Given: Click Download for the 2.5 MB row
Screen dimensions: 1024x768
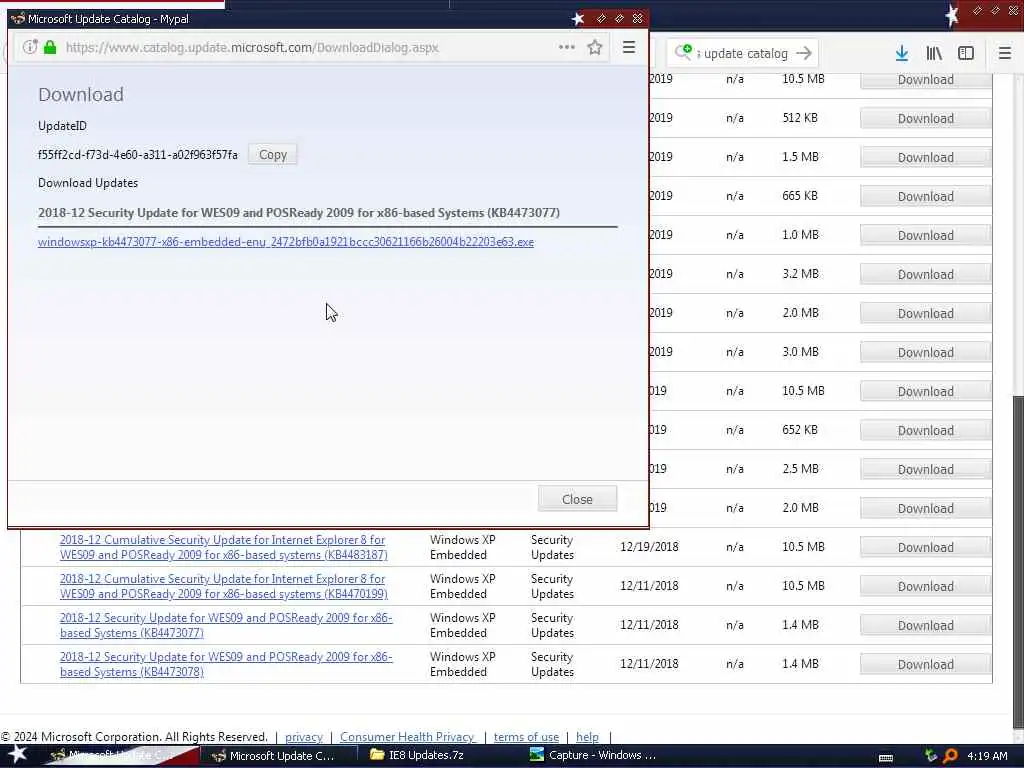Looking at the screenshot, I should 925,469.
